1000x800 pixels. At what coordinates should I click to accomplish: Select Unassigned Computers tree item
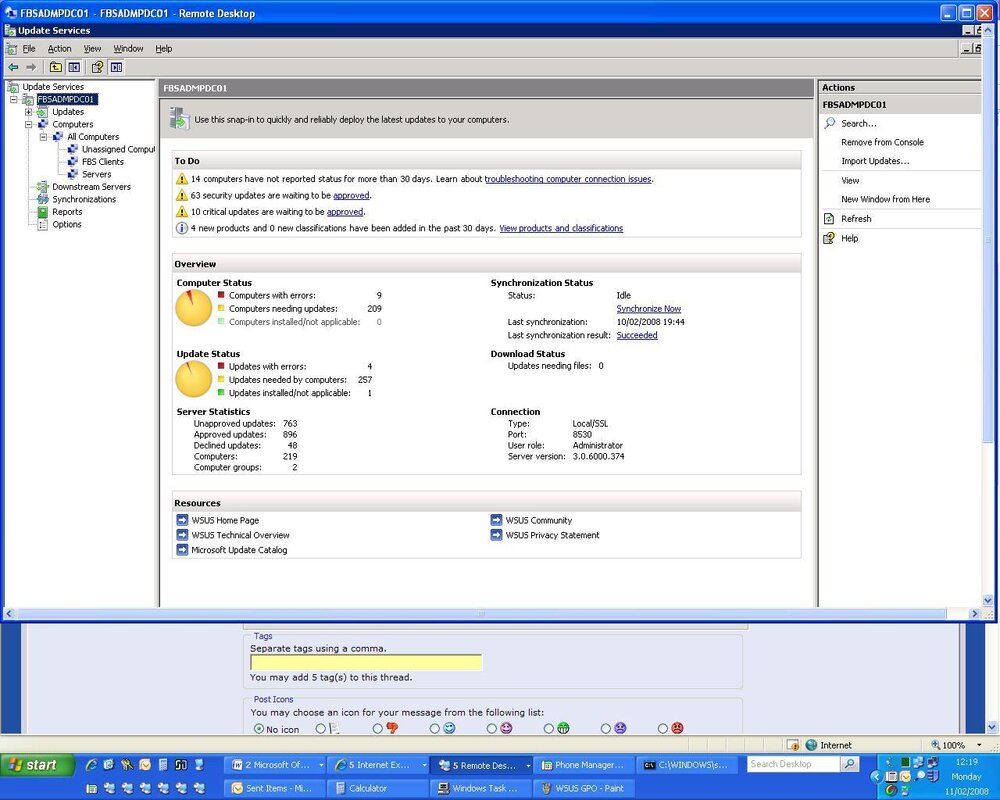(118, 149)
